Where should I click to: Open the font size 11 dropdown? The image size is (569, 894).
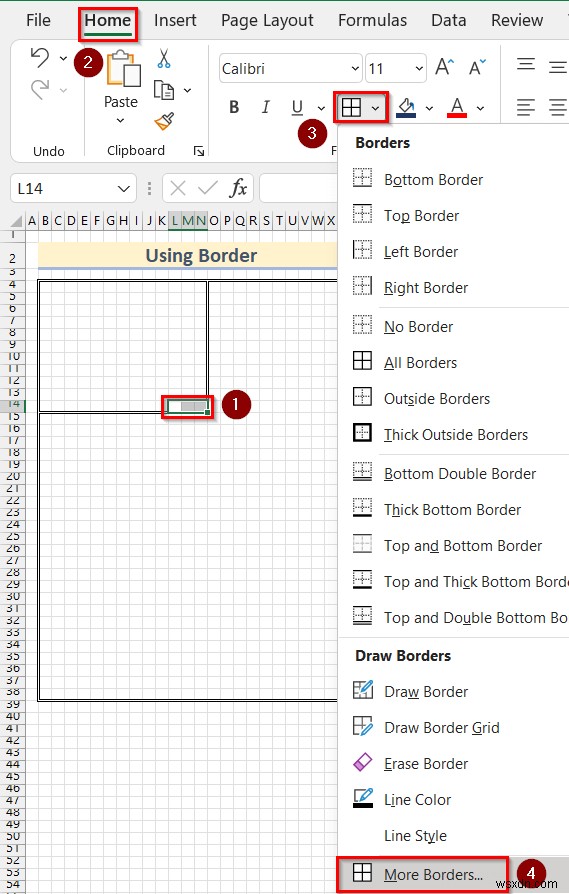pyautogui.click(x=419, y=68)
